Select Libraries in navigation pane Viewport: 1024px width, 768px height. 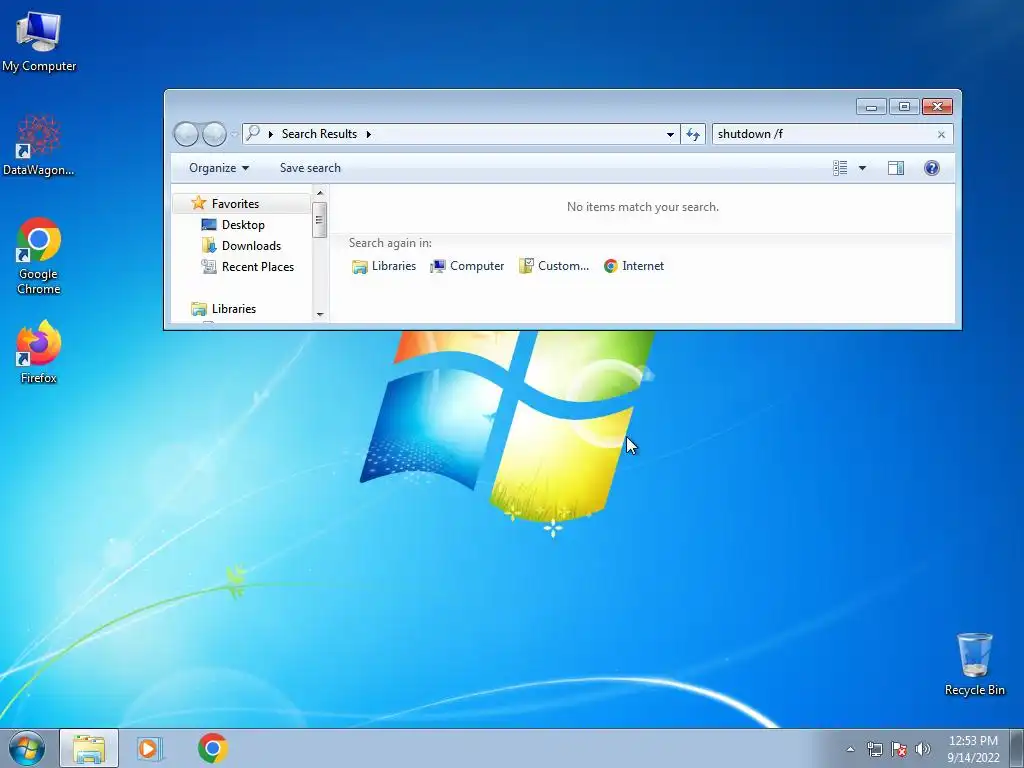(233, 309)
